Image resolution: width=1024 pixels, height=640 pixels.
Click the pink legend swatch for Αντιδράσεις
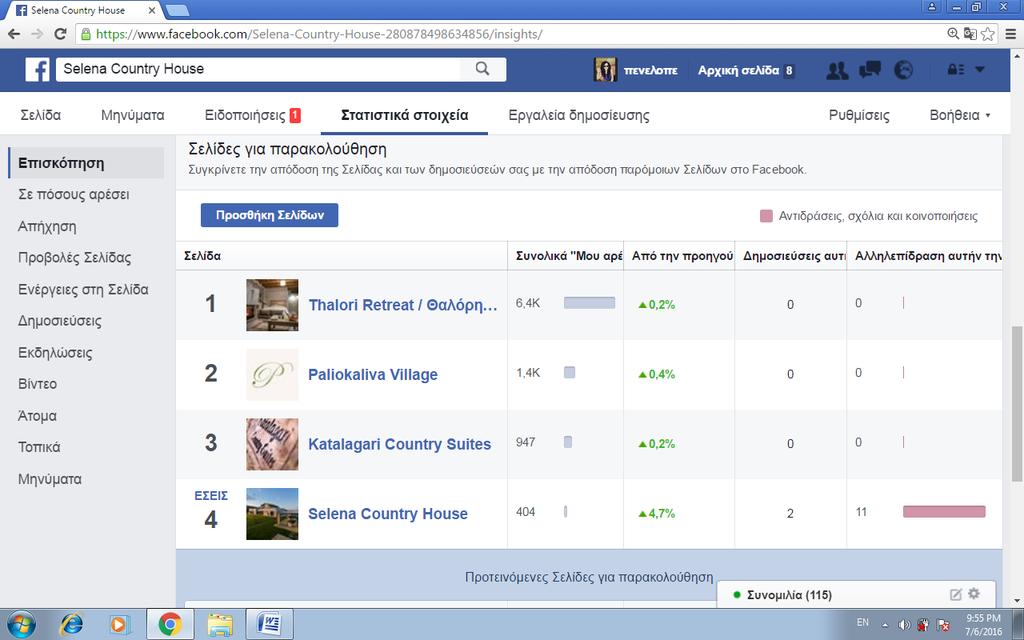(766, 216)
